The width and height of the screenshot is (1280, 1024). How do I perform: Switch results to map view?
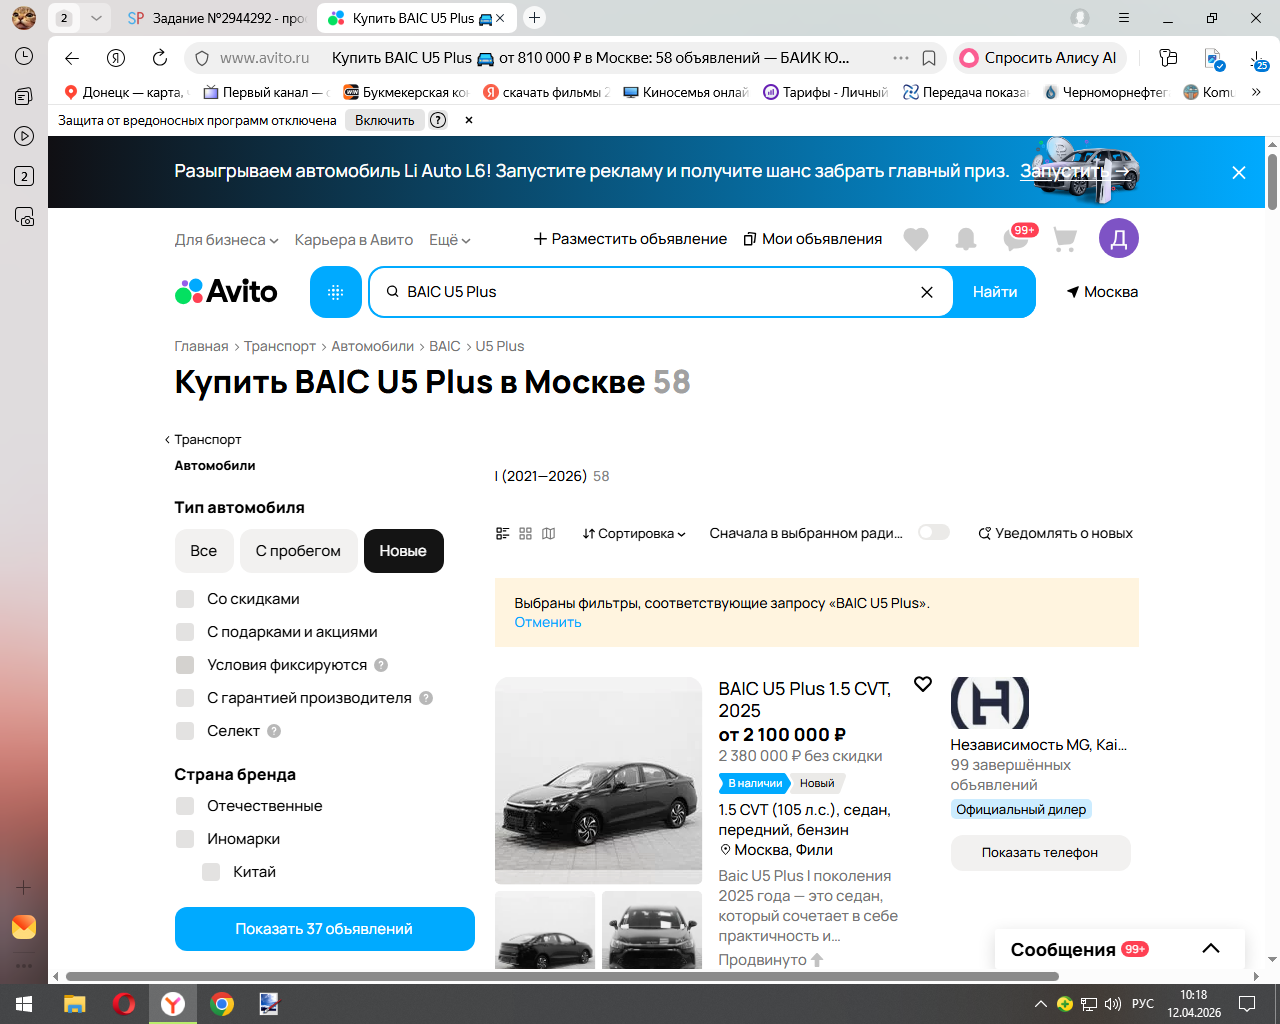pos(549,534)
